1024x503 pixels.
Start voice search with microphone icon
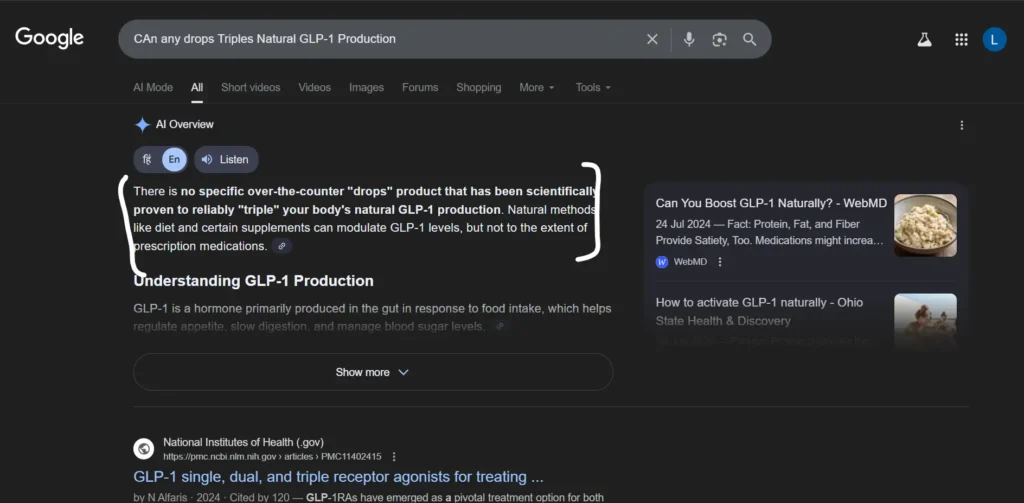click(688, 39)
